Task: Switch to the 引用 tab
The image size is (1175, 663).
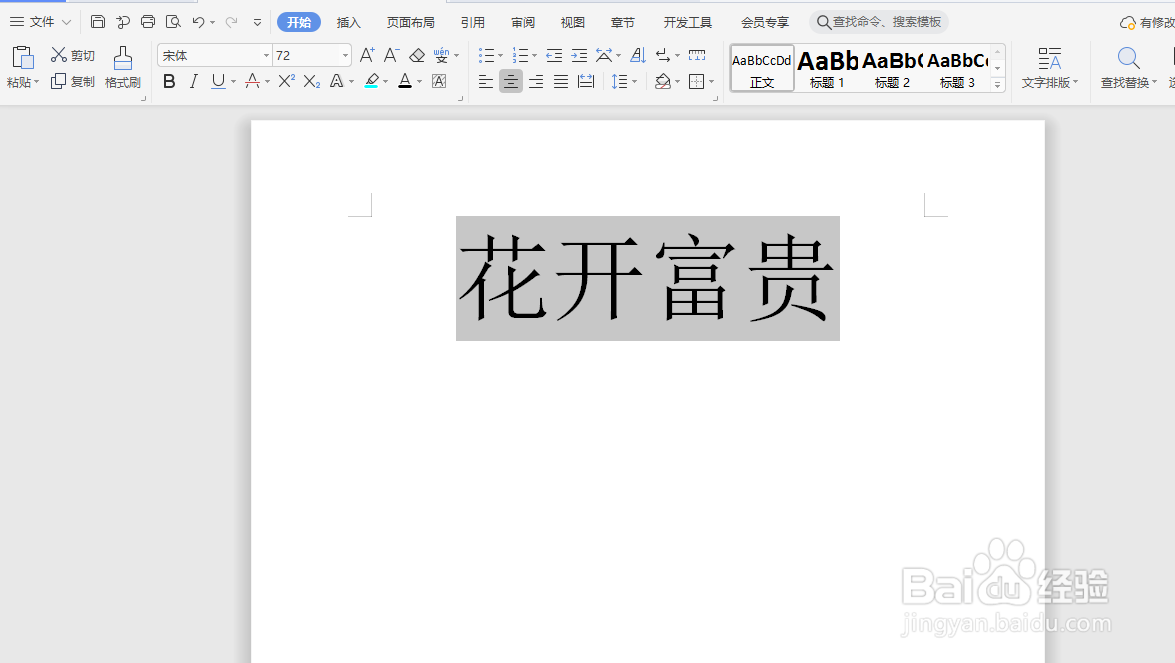Action: [473, 22]
